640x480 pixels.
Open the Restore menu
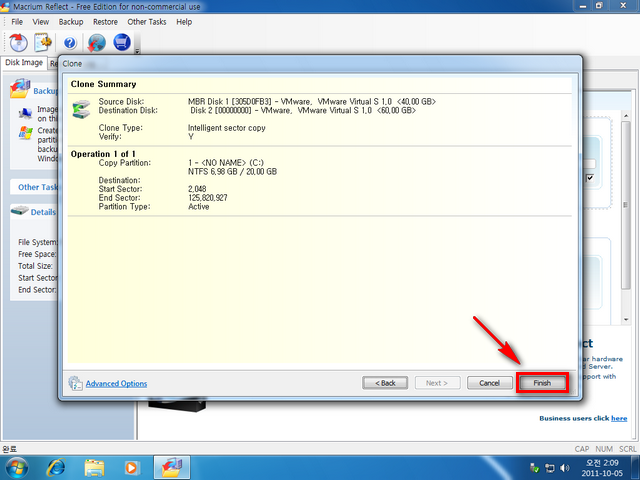(105, 22)
